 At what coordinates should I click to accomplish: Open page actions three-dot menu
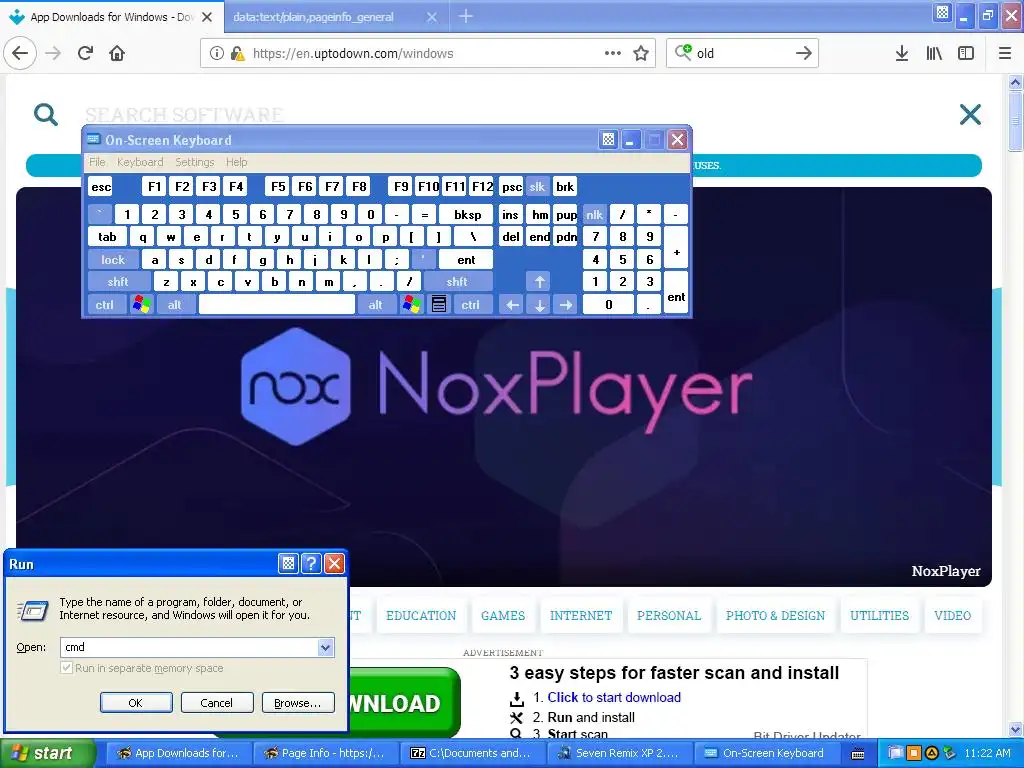[613, 53]
